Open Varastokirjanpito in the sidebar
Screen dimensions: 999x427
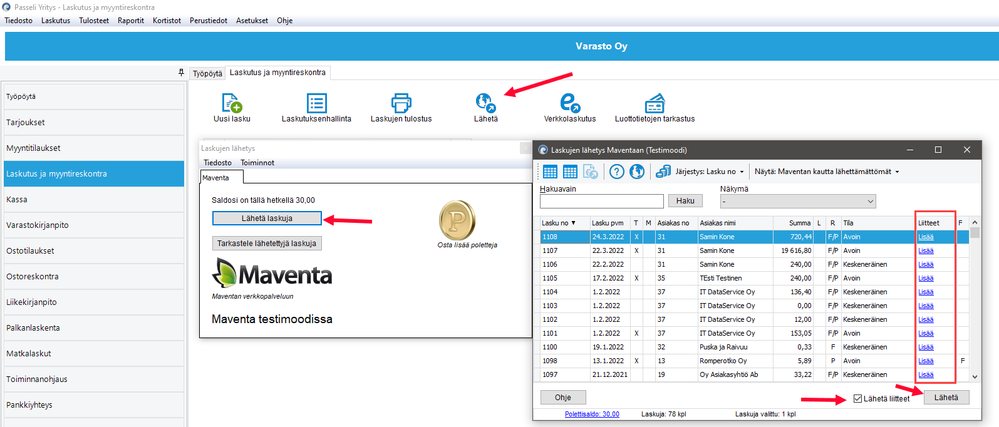pyautogui.click(x=93, y=225)
